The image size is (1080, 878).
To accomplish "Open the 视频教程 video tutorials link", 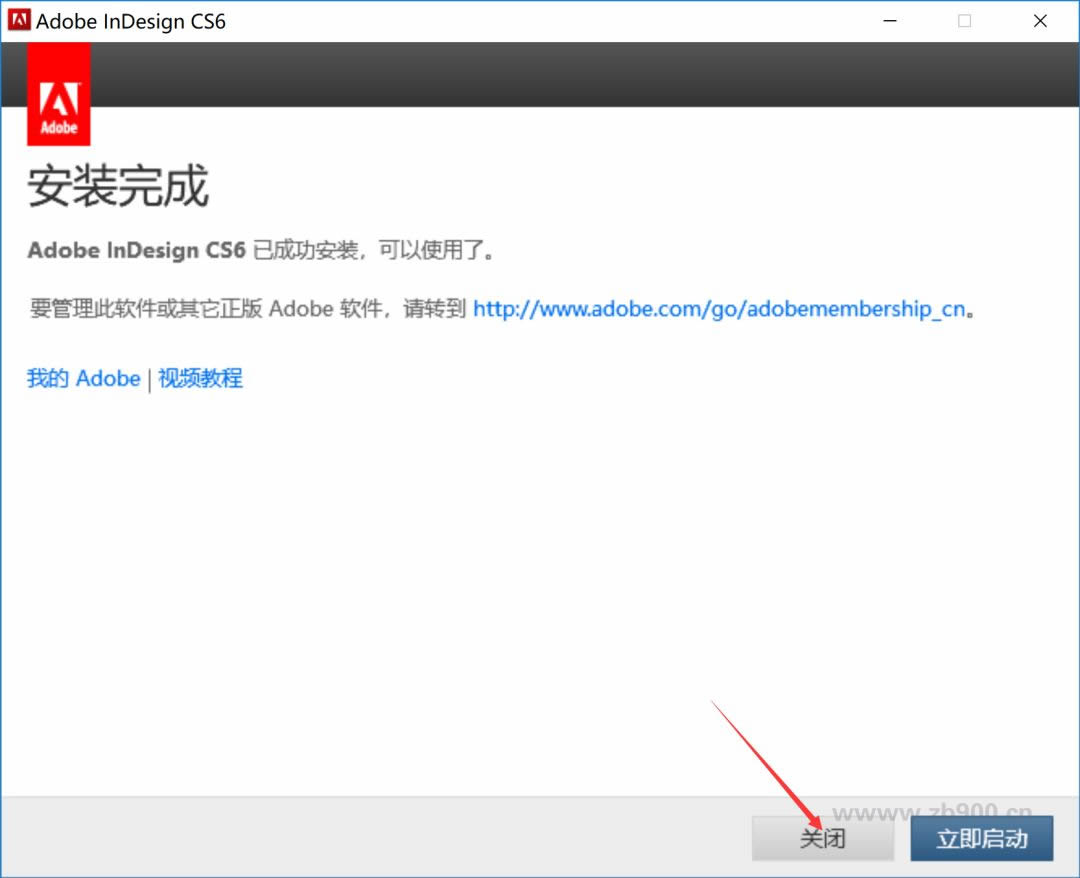I will pyautogui.click(x=200, y=379).
